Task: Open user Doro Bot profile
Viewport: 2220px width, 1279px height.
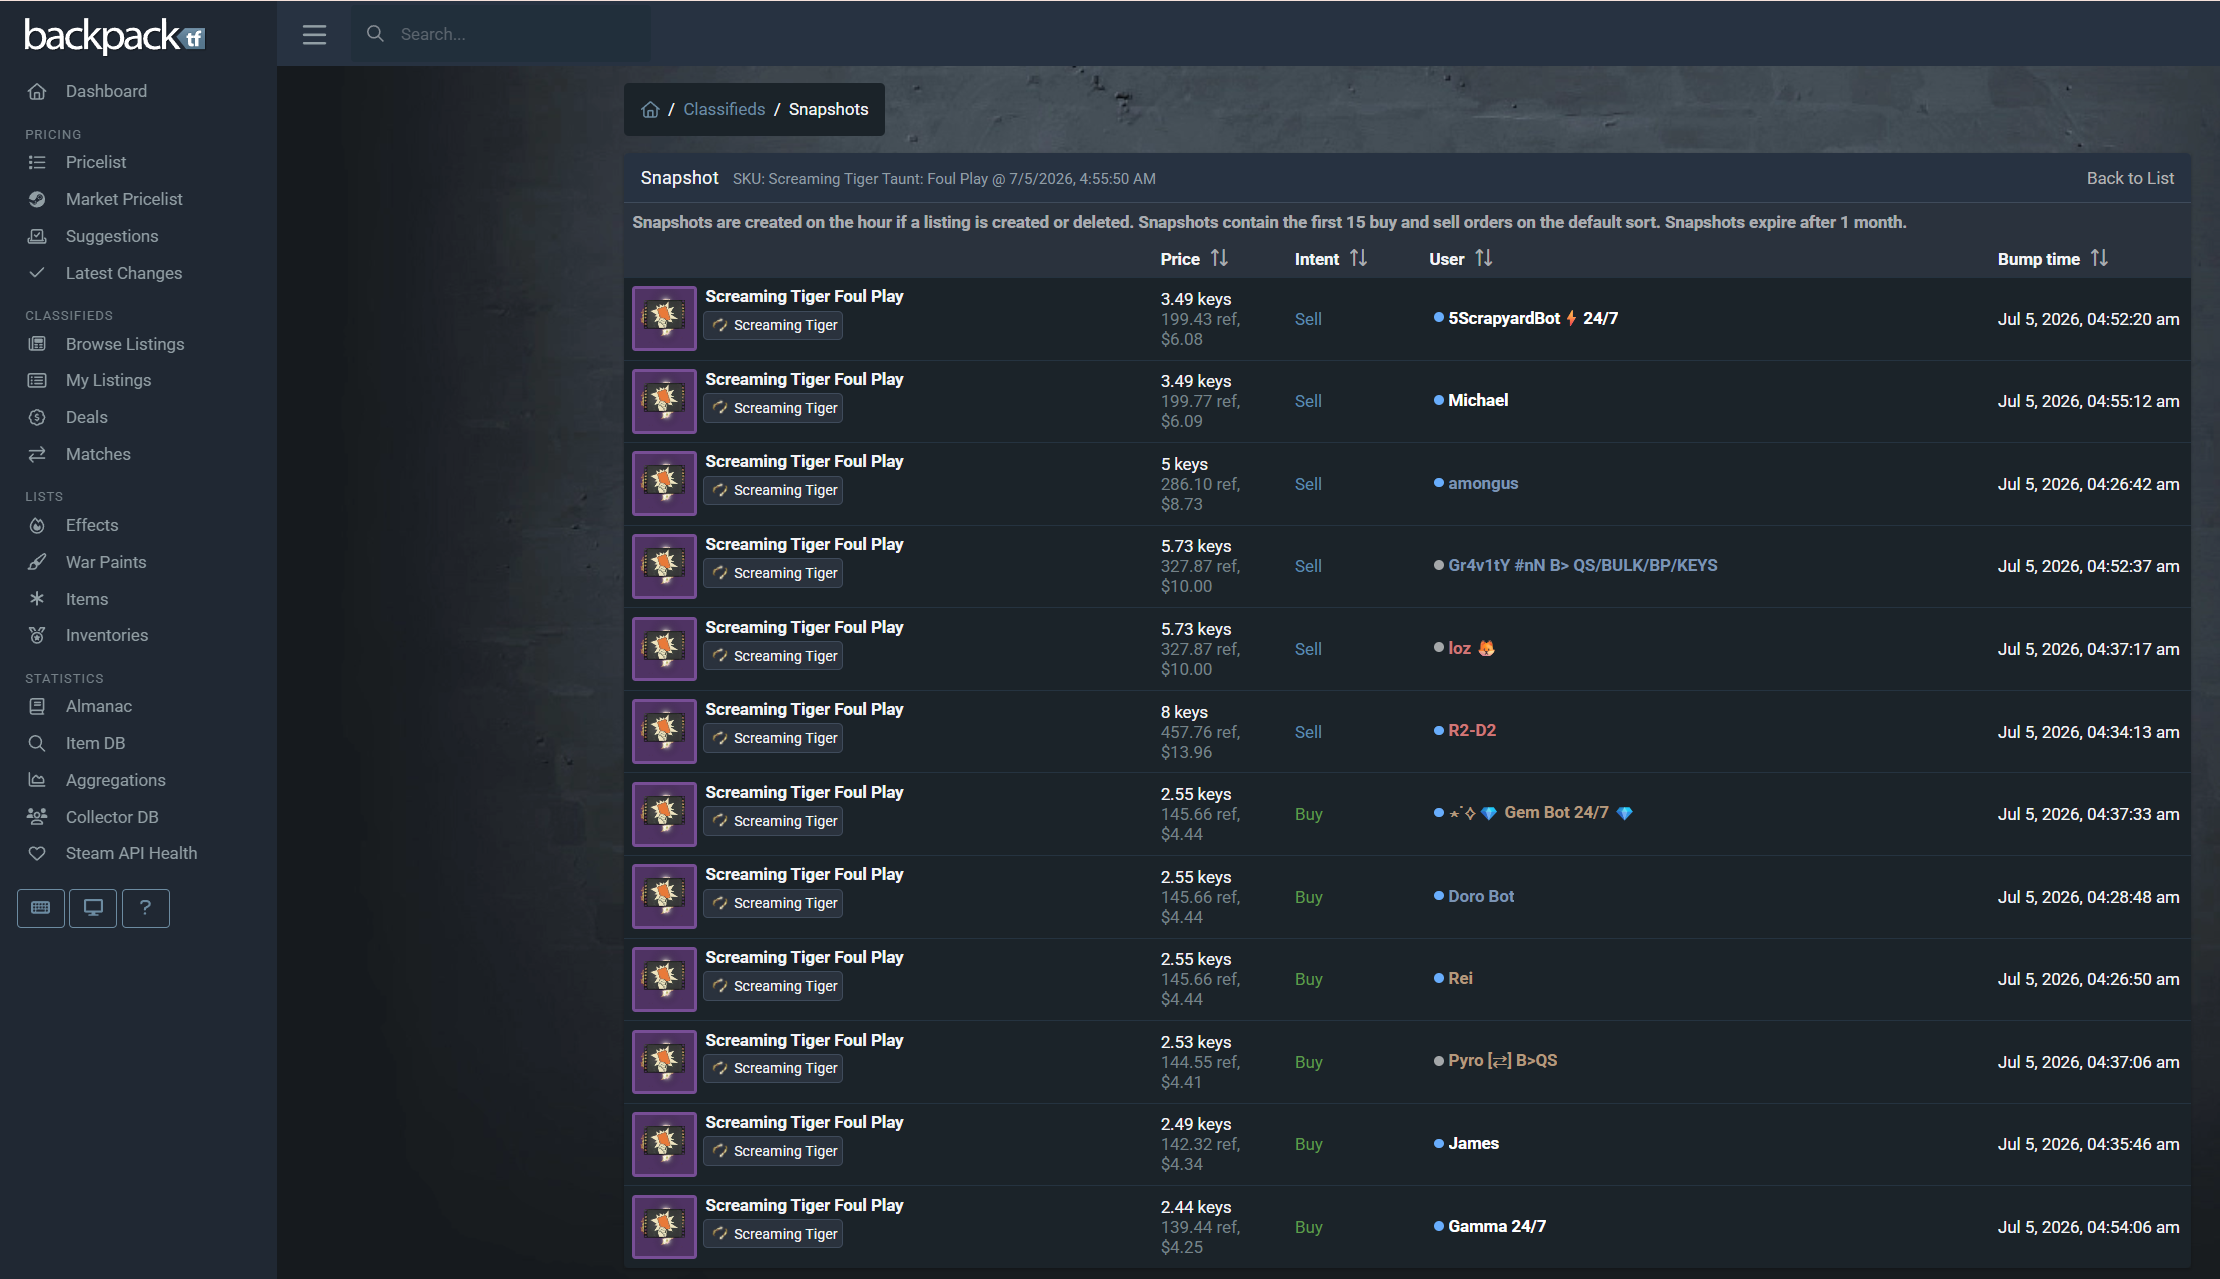Action: click(1481, 897)
